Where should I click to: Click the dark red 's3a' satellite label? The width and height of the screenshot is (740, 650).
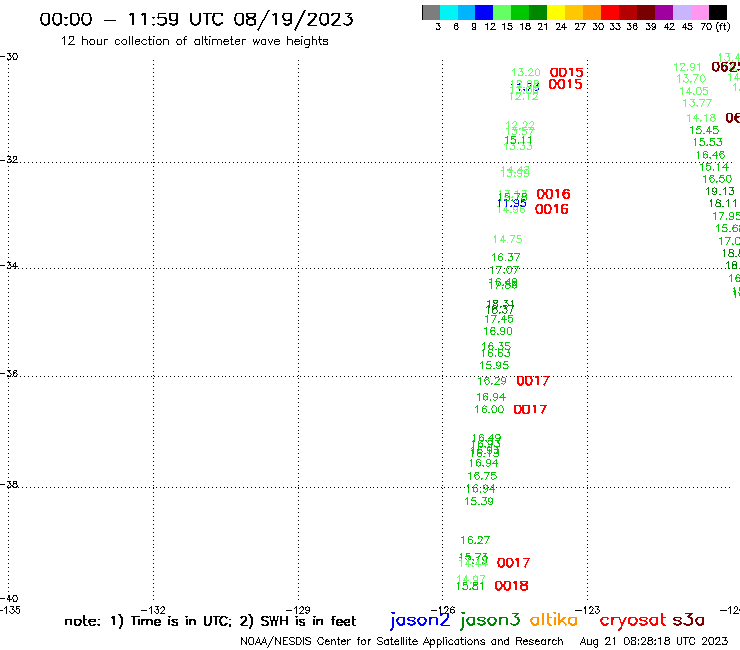689,620
